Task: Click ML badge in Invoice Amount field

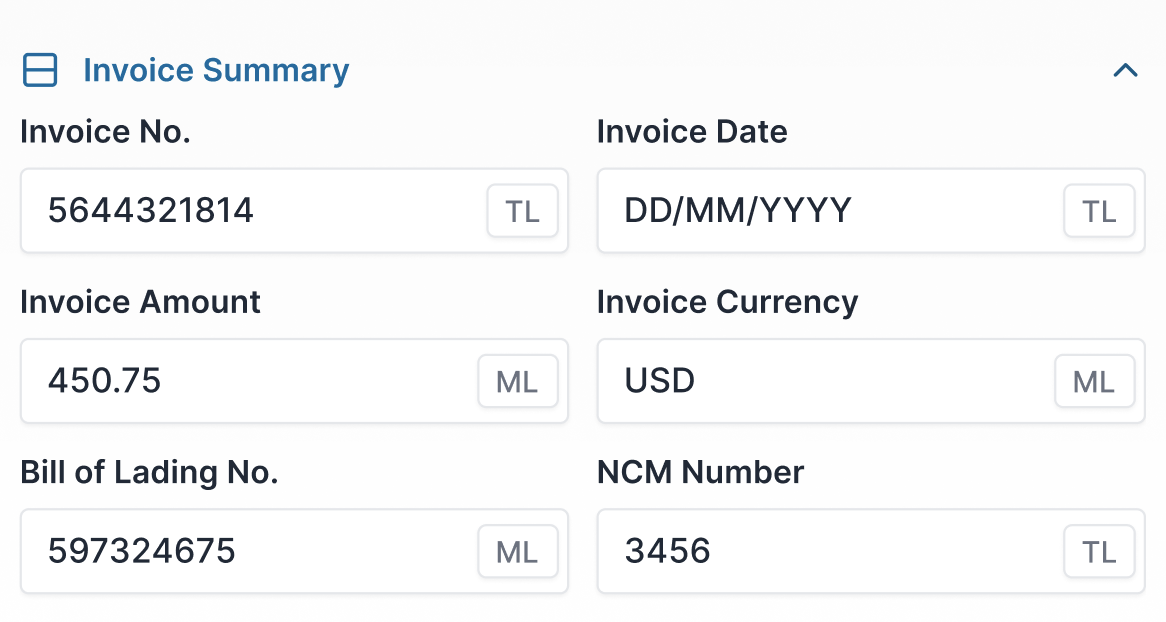Action: [x=517, y=381]
